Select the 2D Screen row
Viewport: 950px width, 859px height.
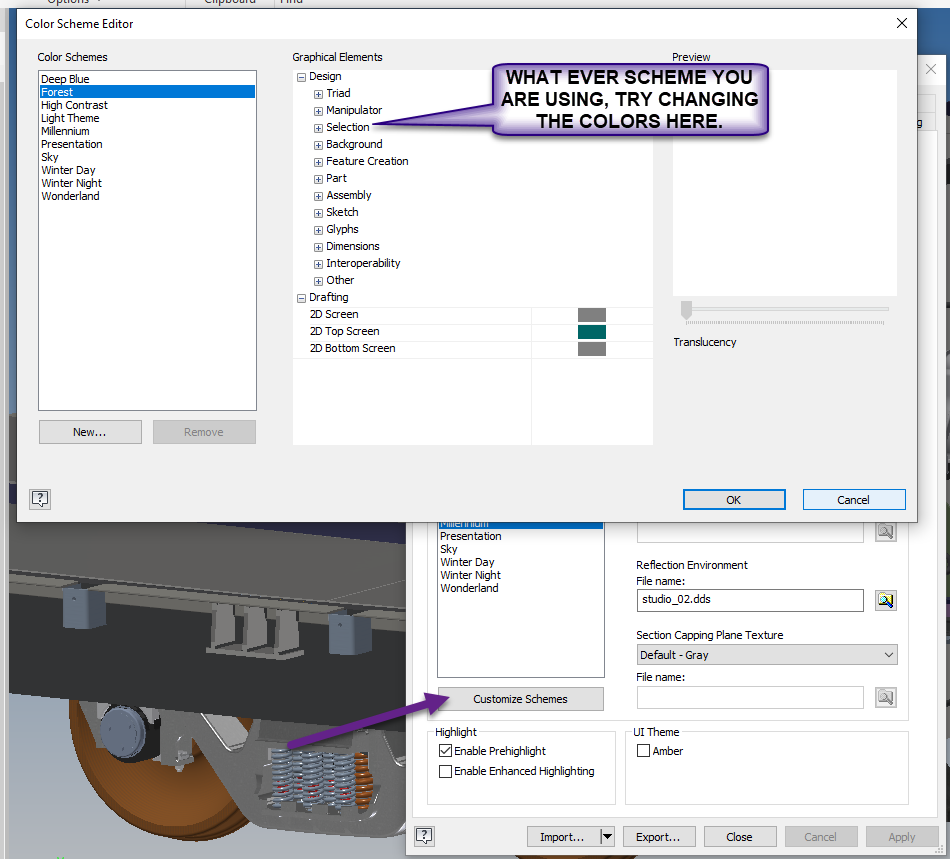(473, 314)
